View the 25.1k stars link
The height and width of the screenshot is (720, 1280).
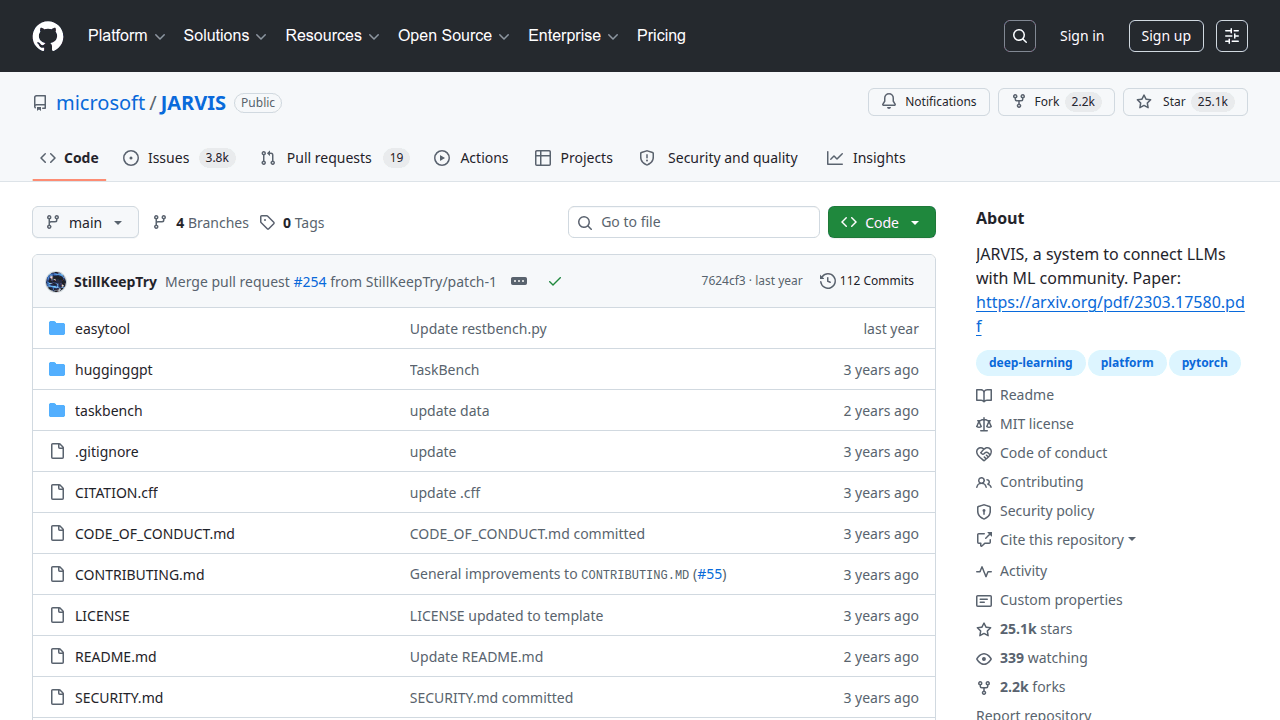(x=1024, y=629)
